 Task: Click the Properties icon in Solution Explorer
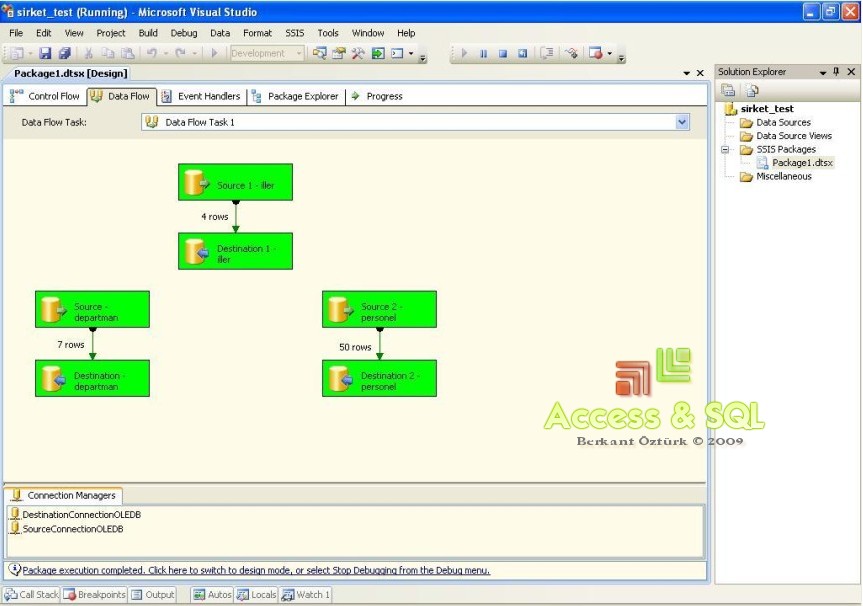tap(729, 90)
